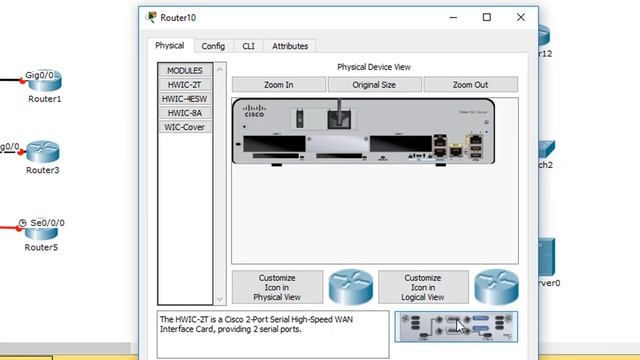Click the MODULES header
Screen dimensions: 640x360
[184, 71]
